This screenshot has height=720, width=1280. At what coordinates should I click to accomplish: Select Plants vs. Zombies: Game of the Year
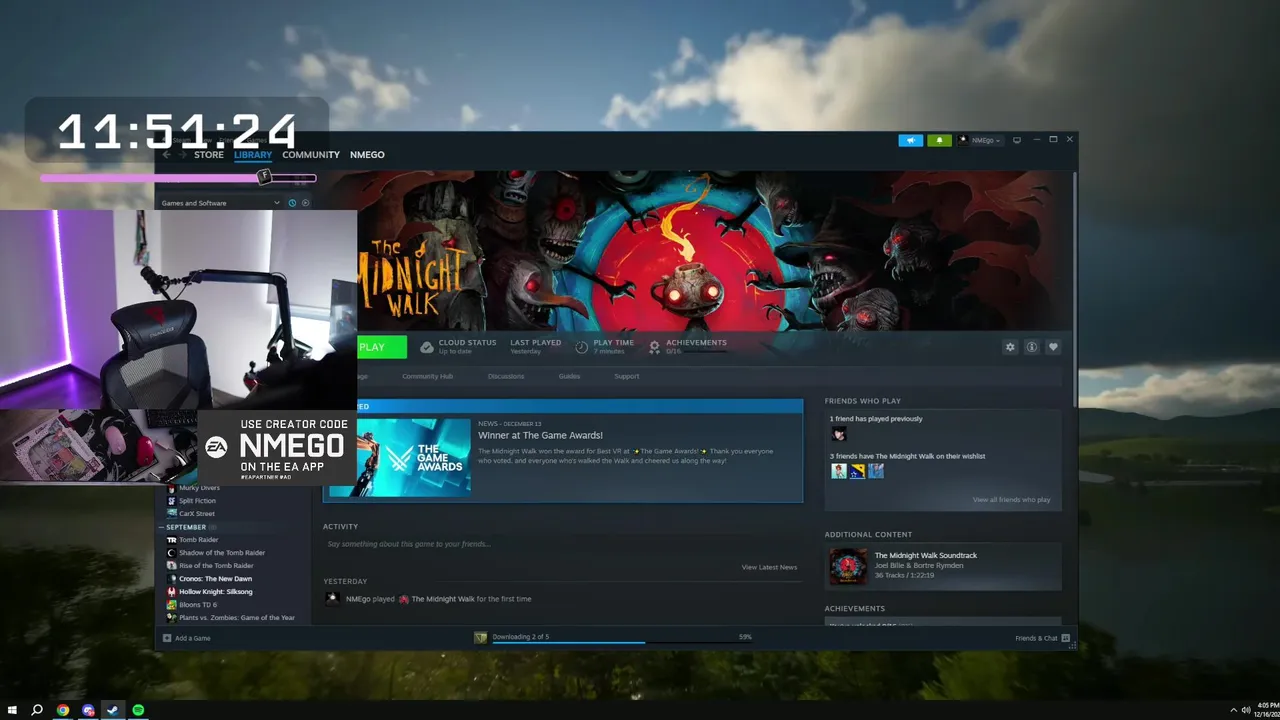pos(236,618)
